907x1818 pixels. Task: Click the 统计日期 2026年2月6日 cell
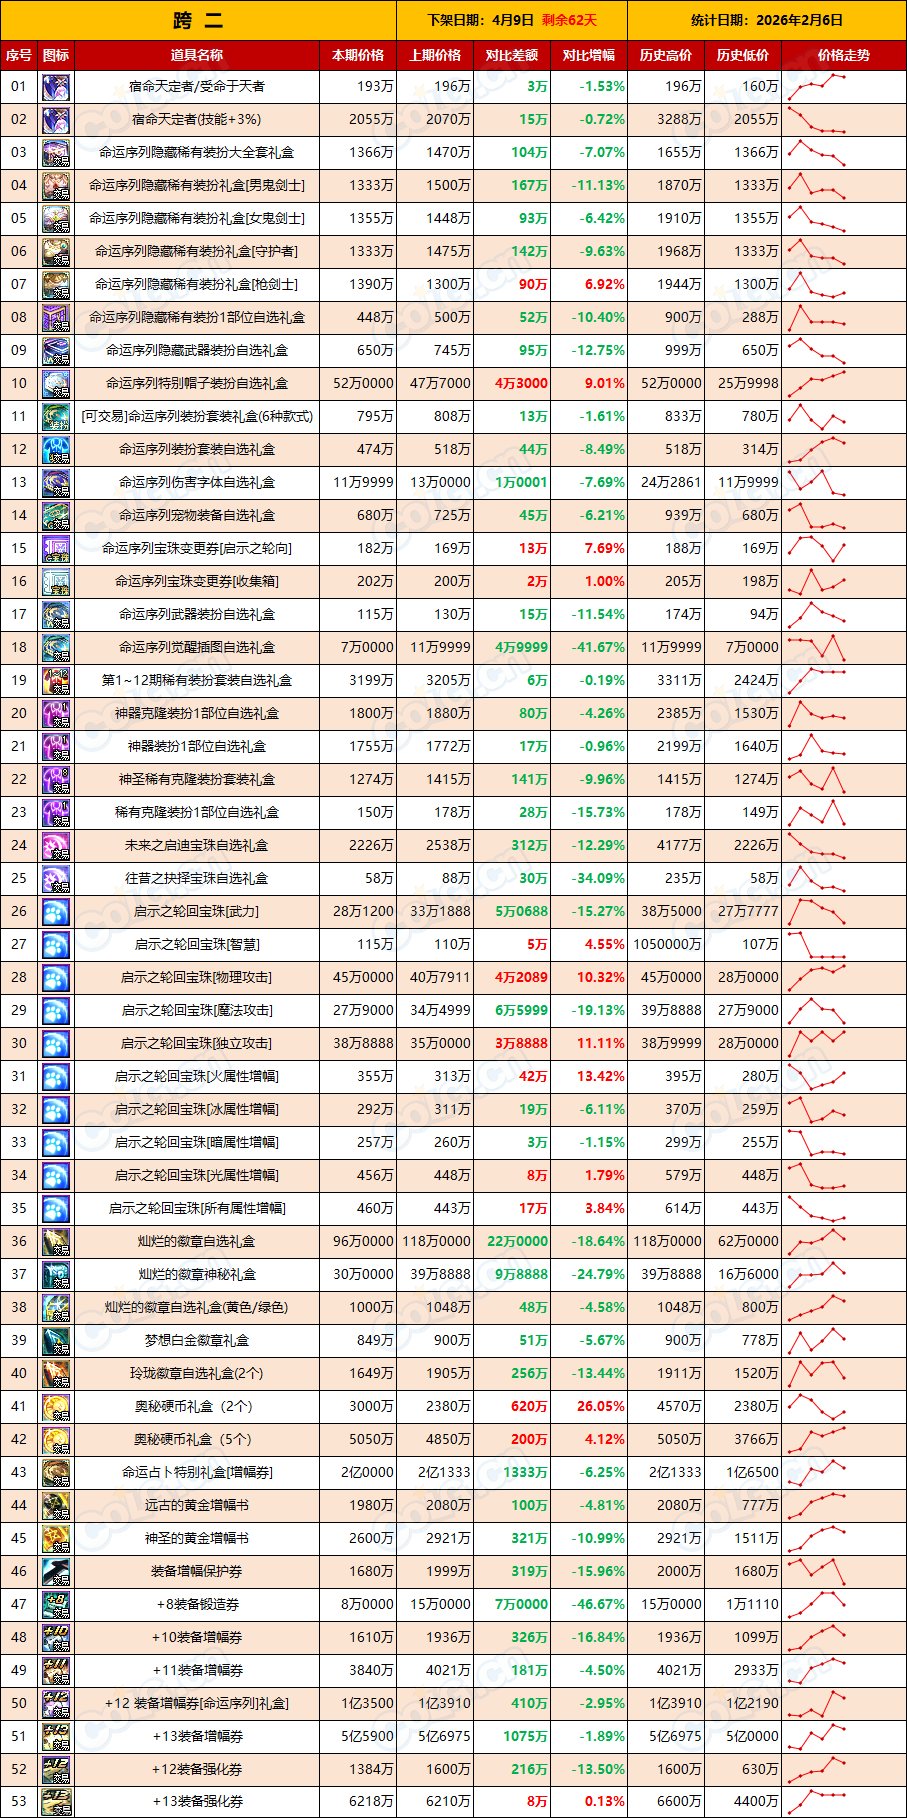click(x=767, y=20)
